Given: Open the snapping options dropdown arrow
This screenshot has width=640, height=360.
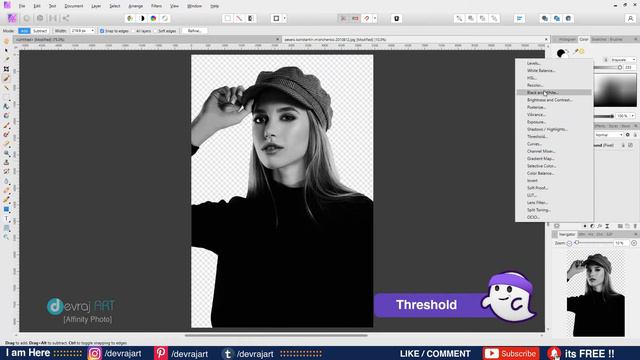Looking at the screenshot, I should 375,18.
